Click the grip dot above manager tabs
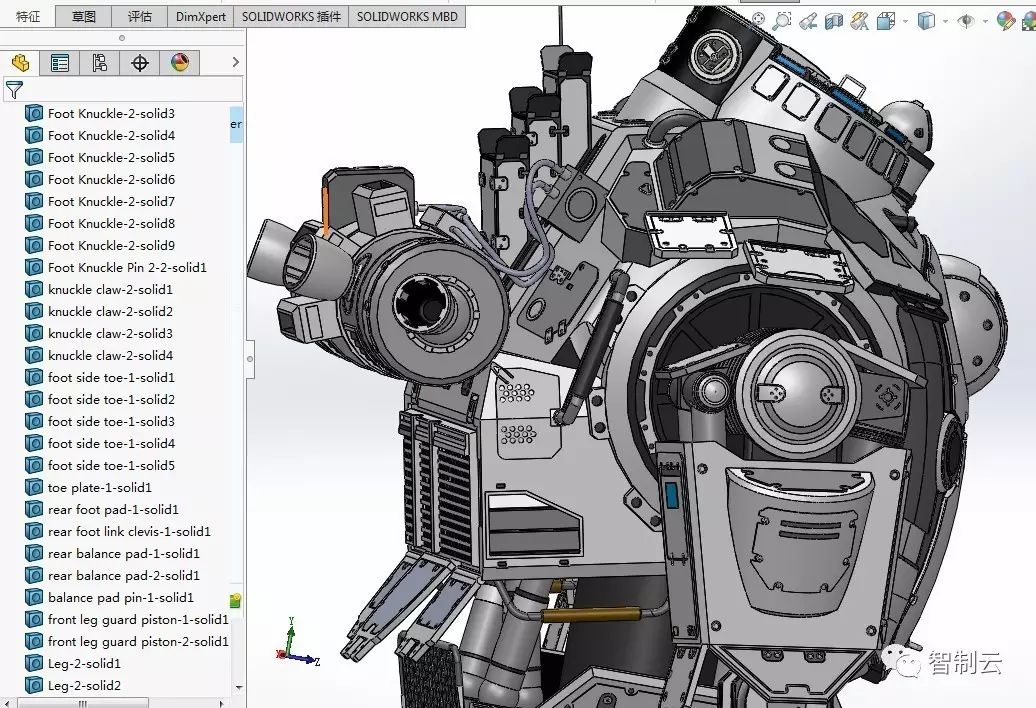1036x708 pixels. tap(122, 38)
